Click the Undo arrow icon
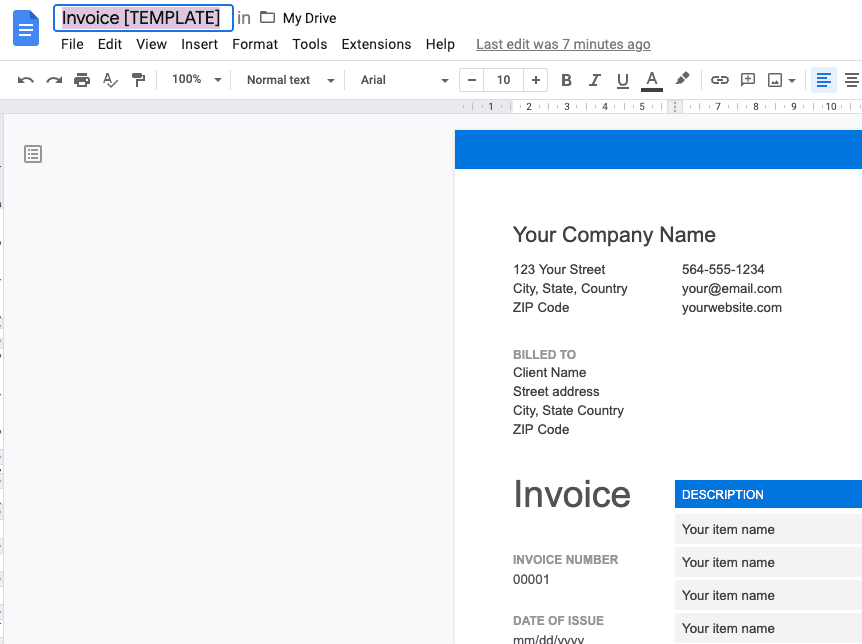This screenshot has width=862, height=644. coord(26,80)
